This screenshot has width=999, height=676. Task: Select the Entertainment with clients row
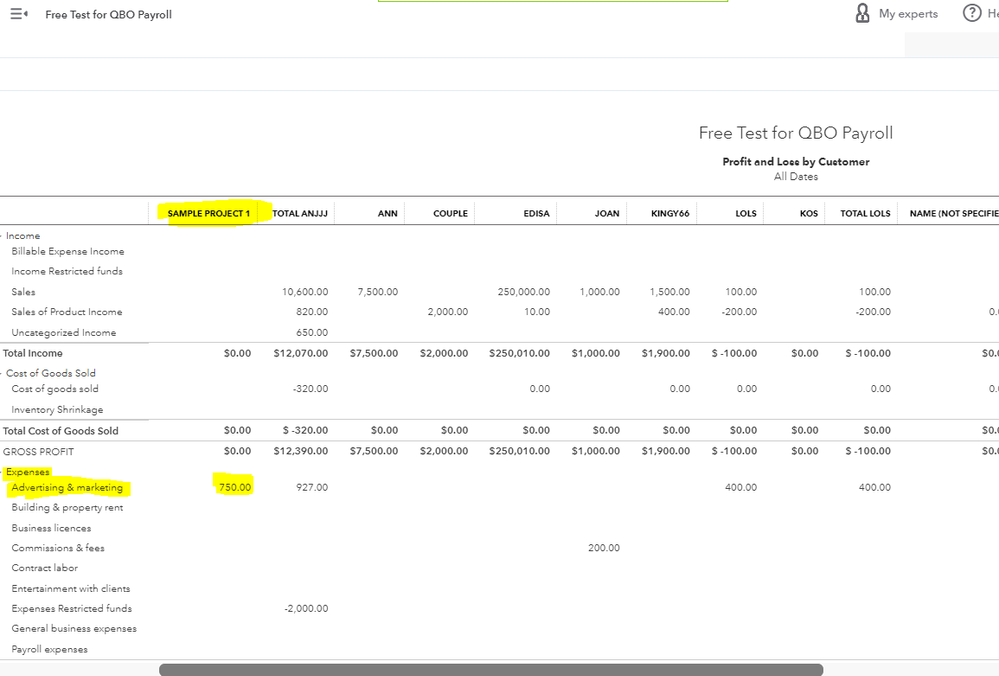click(x=71, y=589)
